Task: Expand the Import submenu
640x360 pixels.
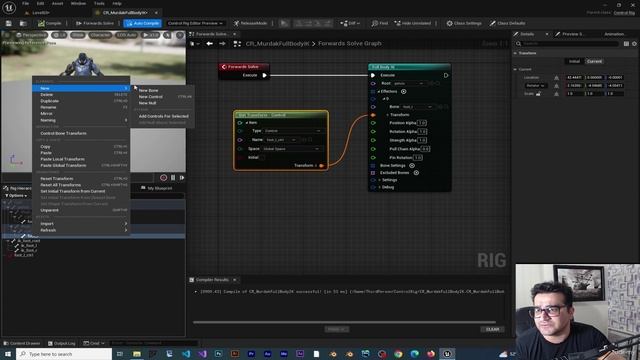Action: pos(81,224)
